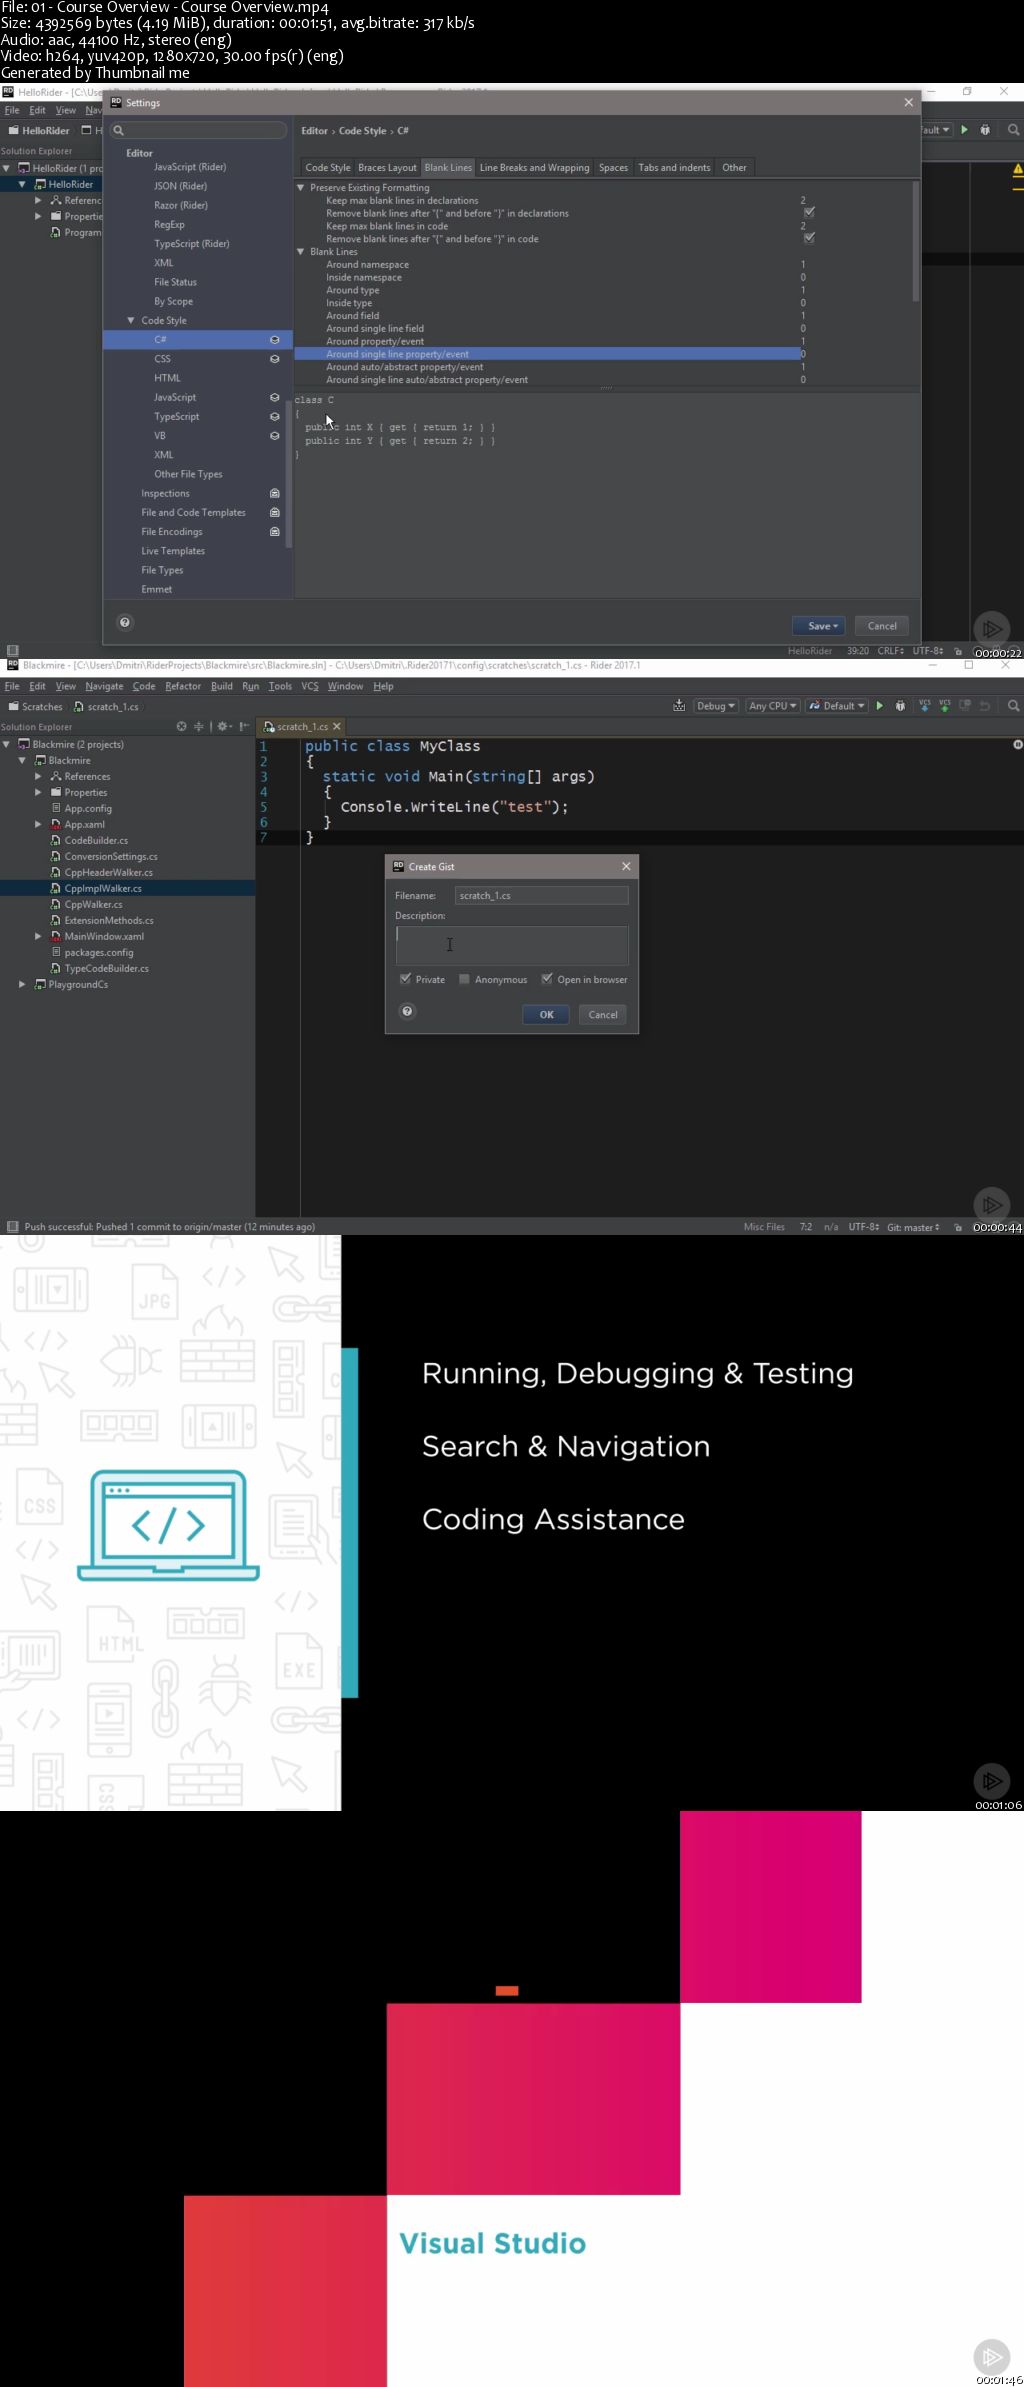Click OK in the Create Gist dialog

point(546,1014)
